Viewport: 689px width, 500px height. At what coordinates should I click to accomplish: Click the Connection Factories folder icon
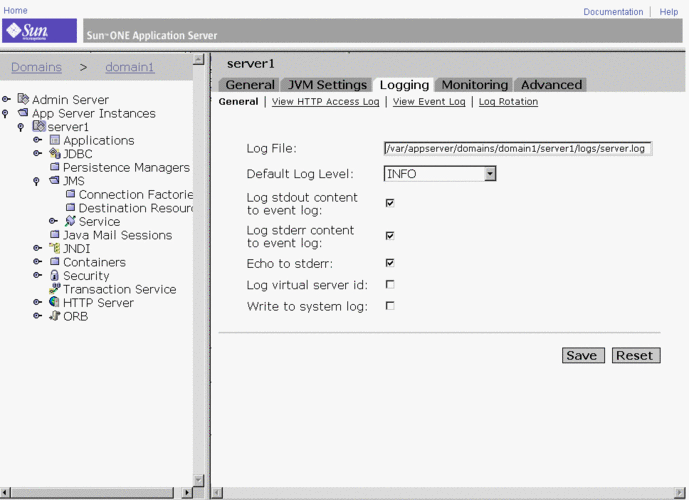[x=70, y=194]
